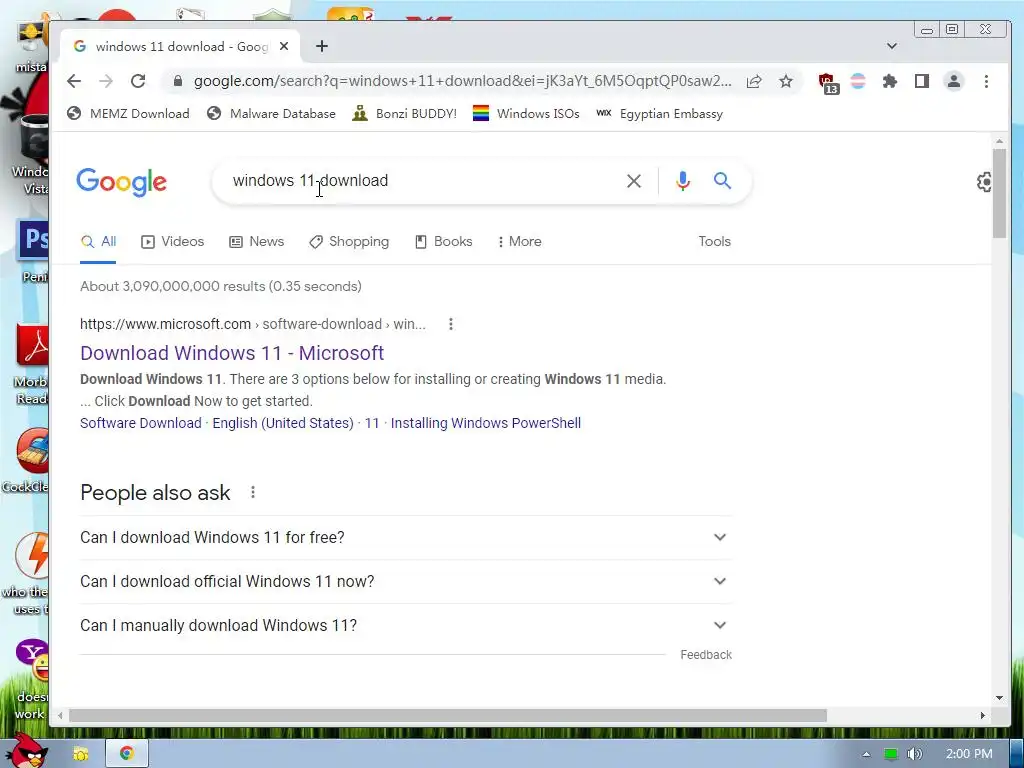
Task: Click the vertical scrollbar thumb
Action: click(999, 193)
